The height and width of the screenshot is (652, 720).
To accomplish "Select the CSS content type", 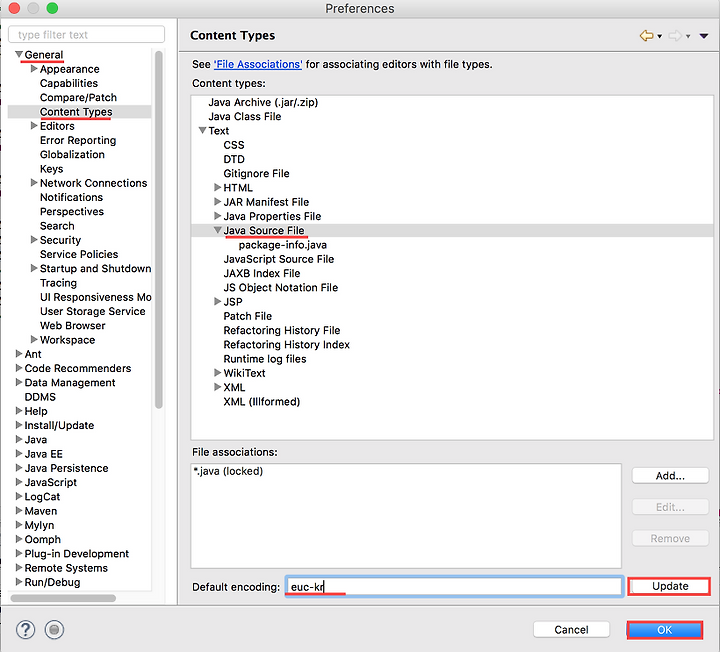I will 234,145.
